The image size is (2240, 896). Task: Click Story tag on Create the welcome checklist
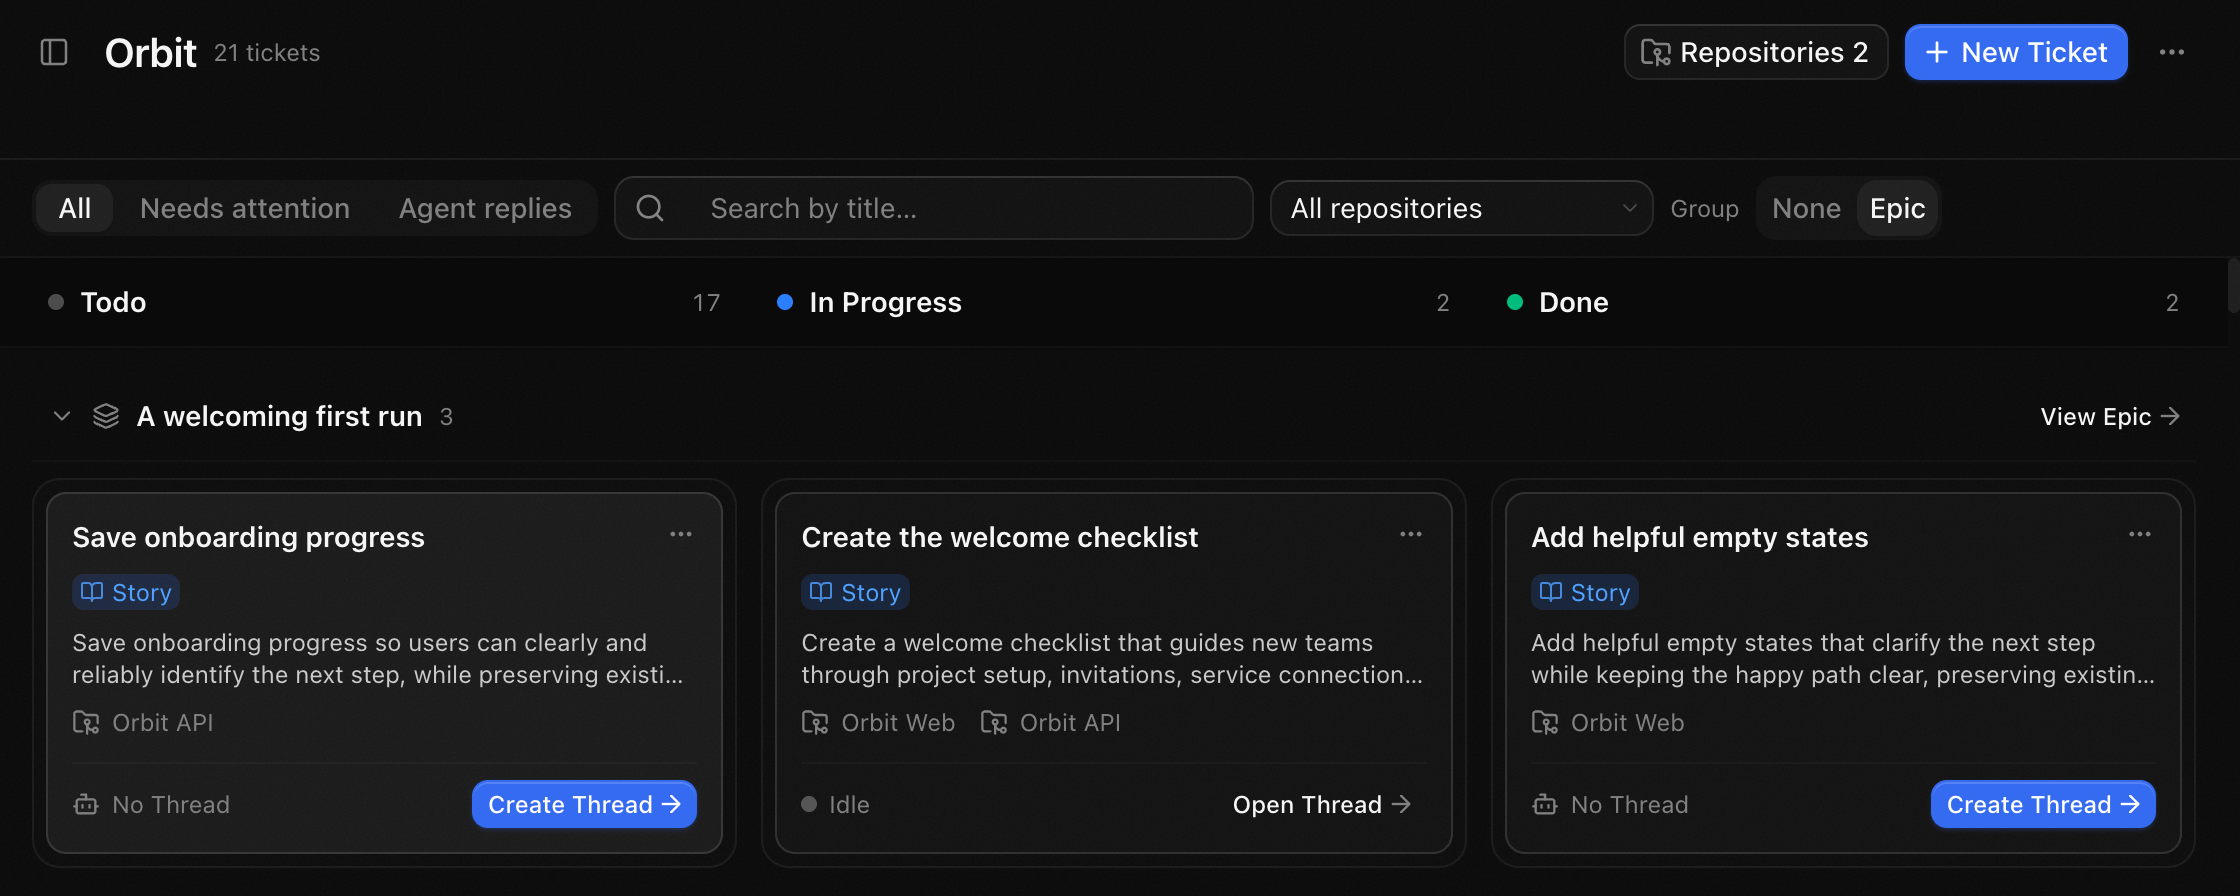coord(855,592)
